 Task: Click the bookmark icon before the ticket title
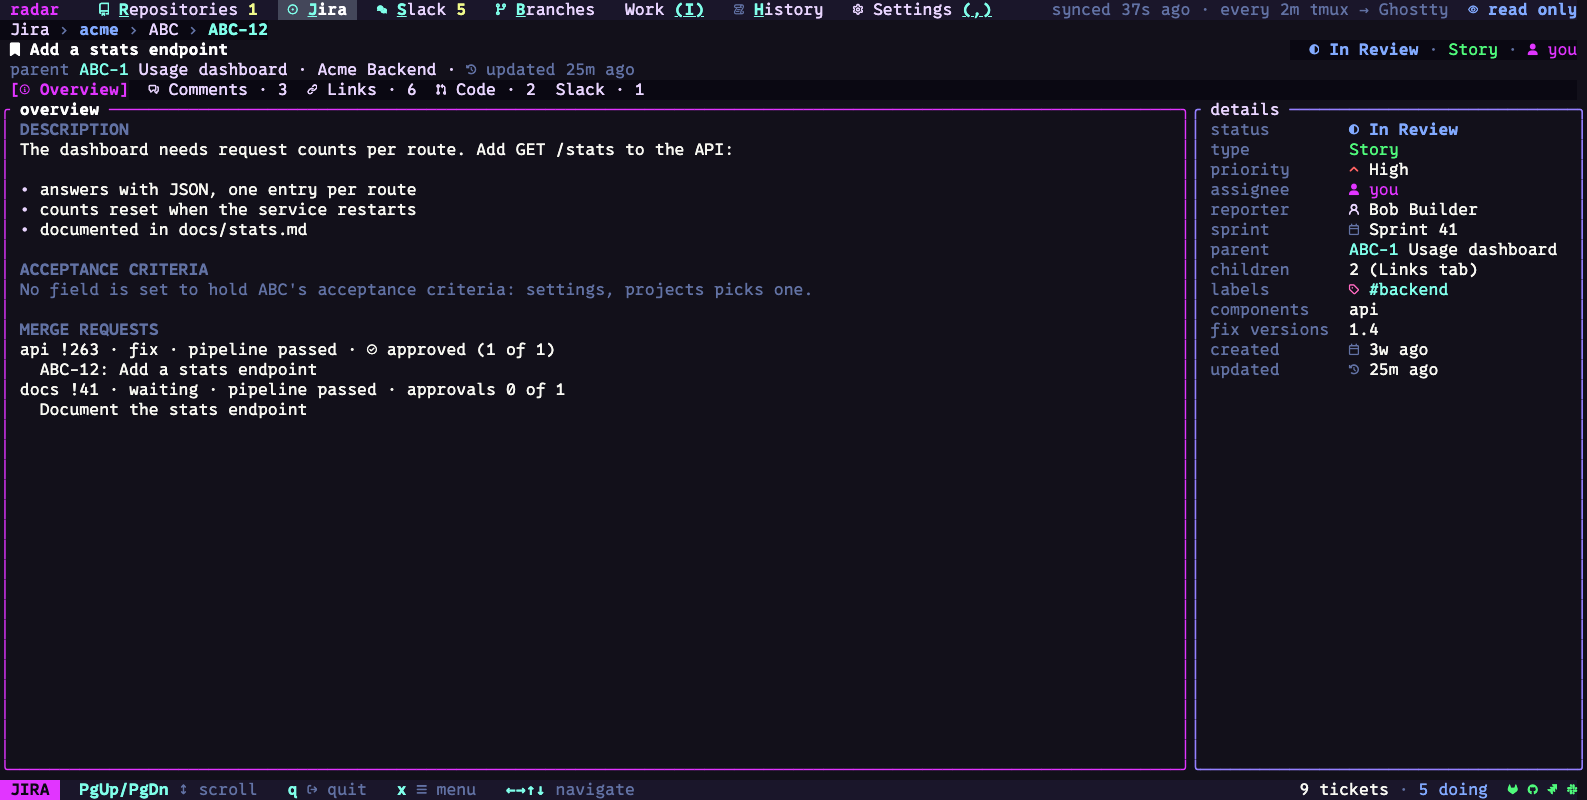click(15, 49)
